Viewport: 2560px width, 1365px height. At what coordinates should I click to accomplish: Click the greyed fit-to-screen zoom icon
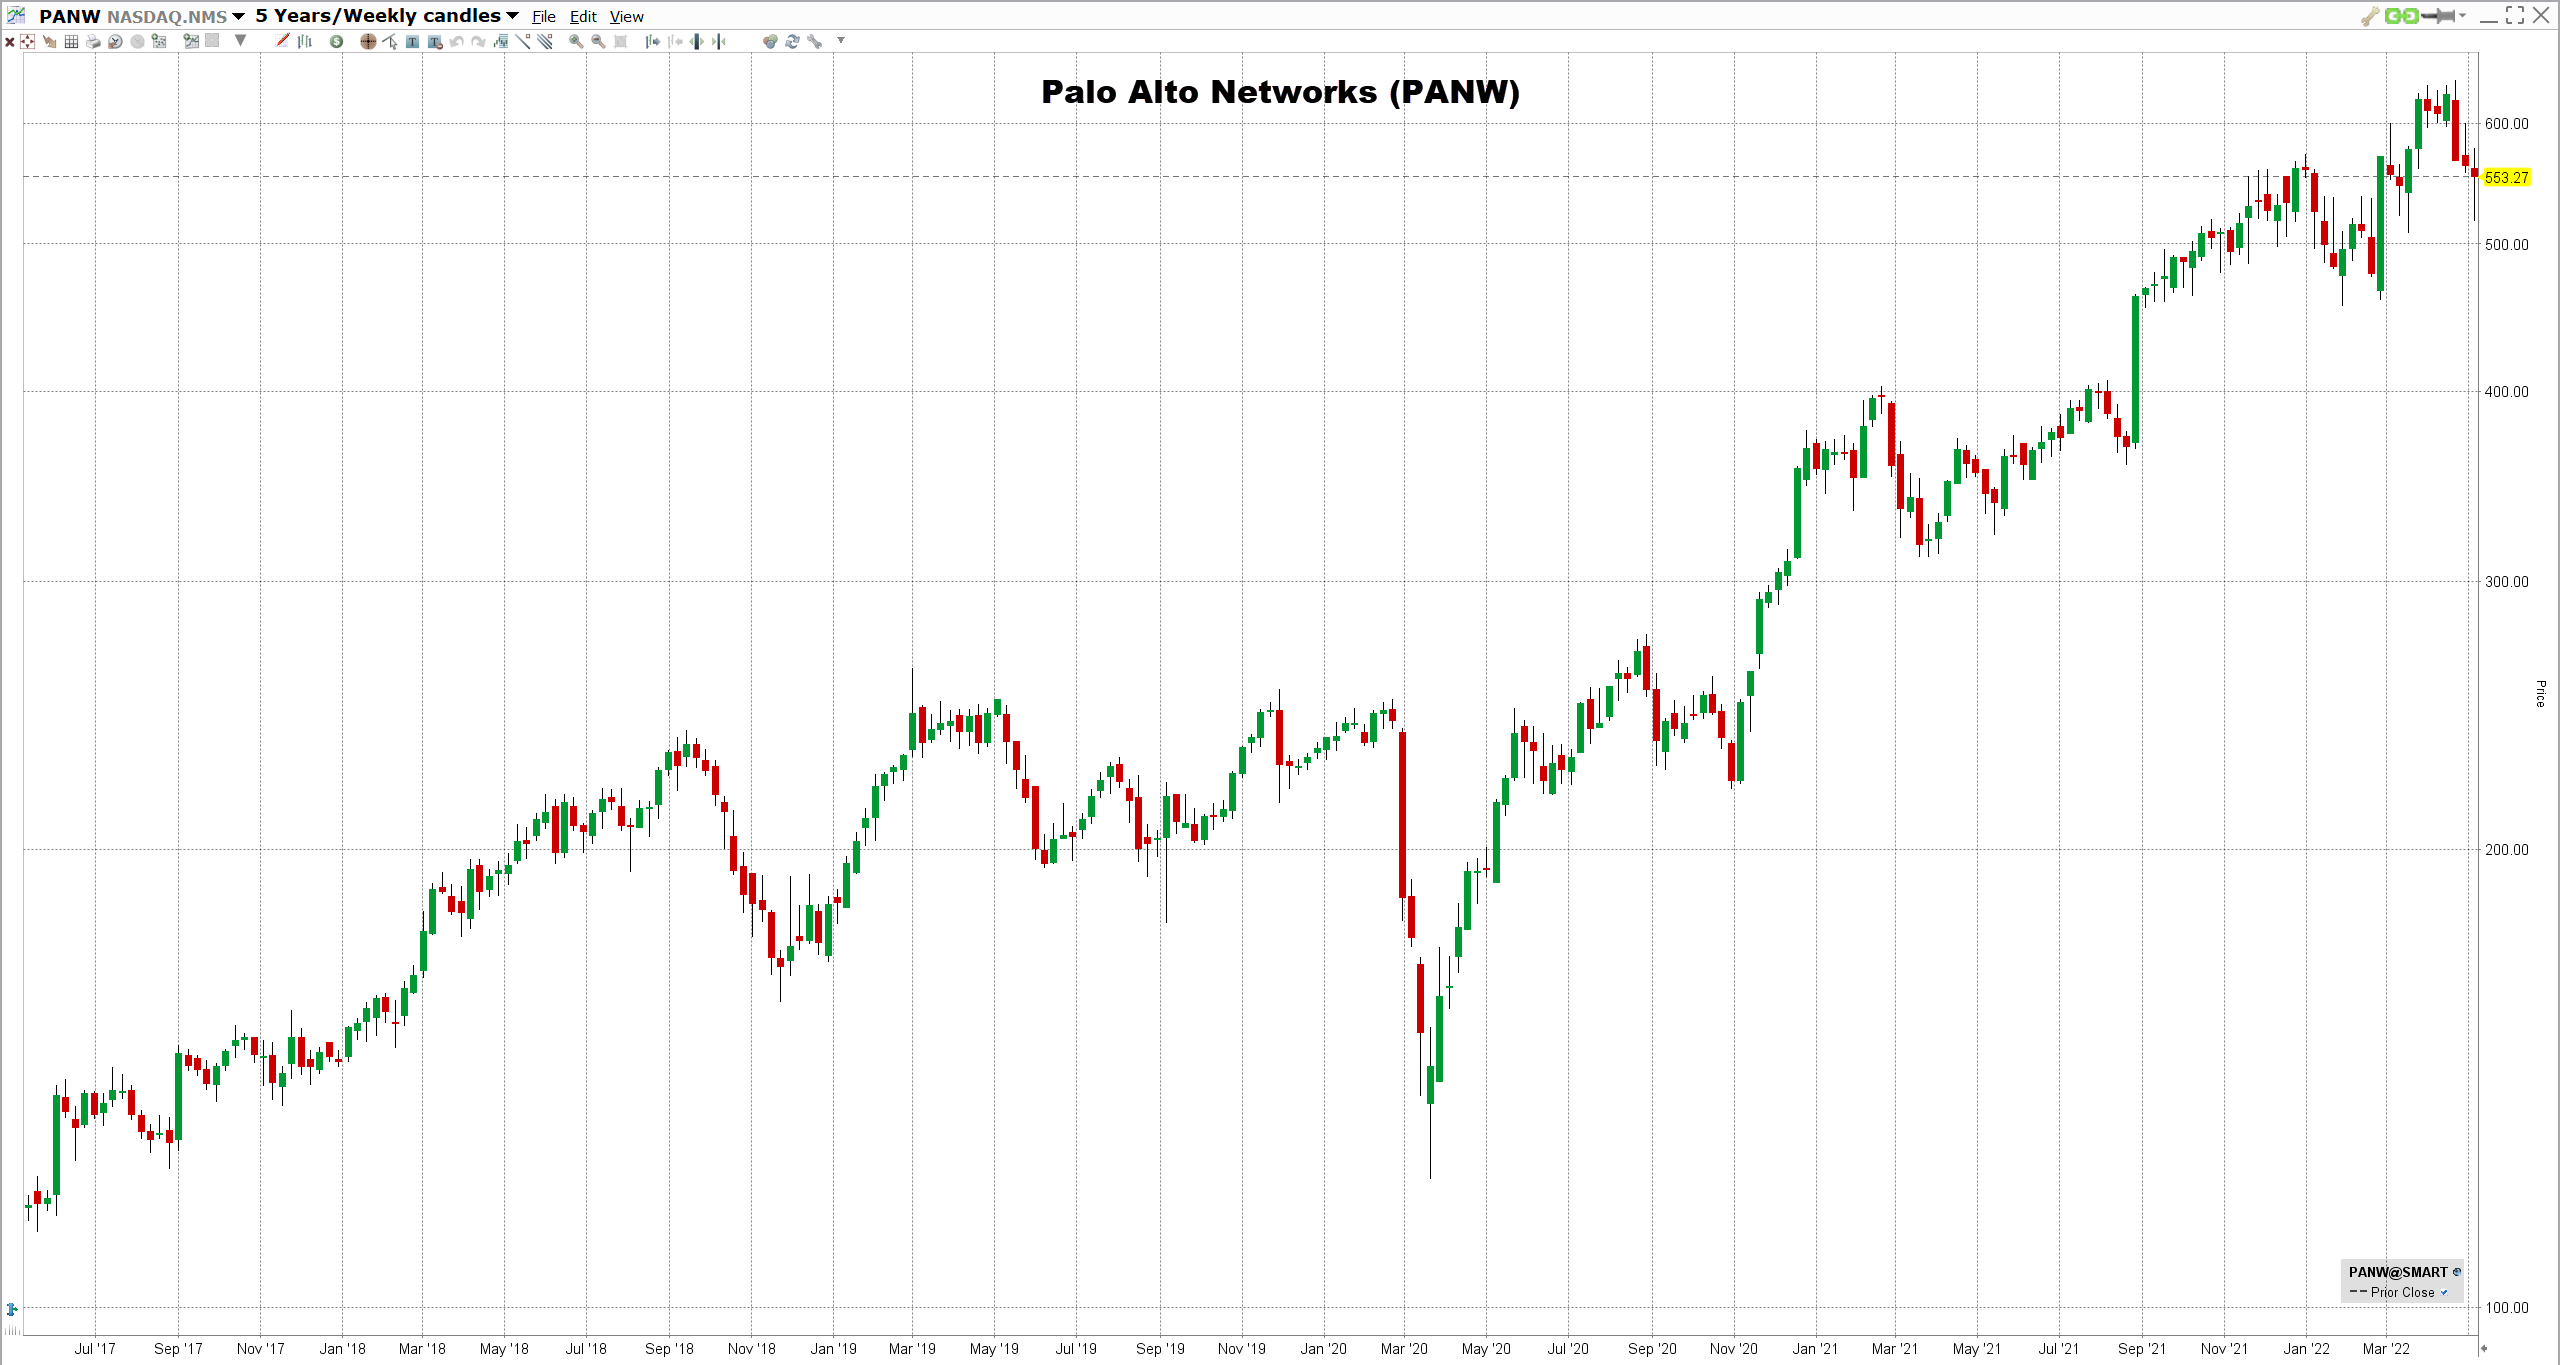click(x=620, y=41)
